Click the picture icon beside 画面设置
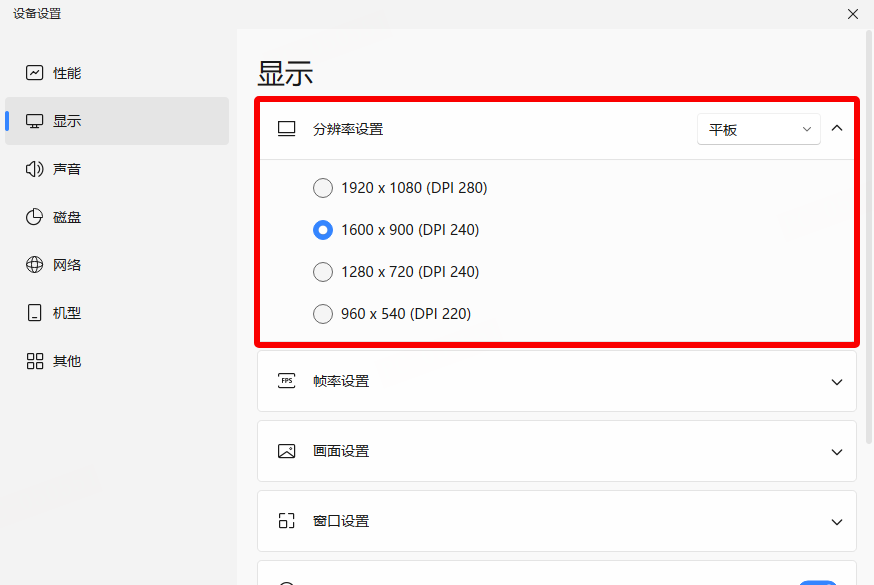The height and width of the screenshot is (585, 874). [287, 451]
